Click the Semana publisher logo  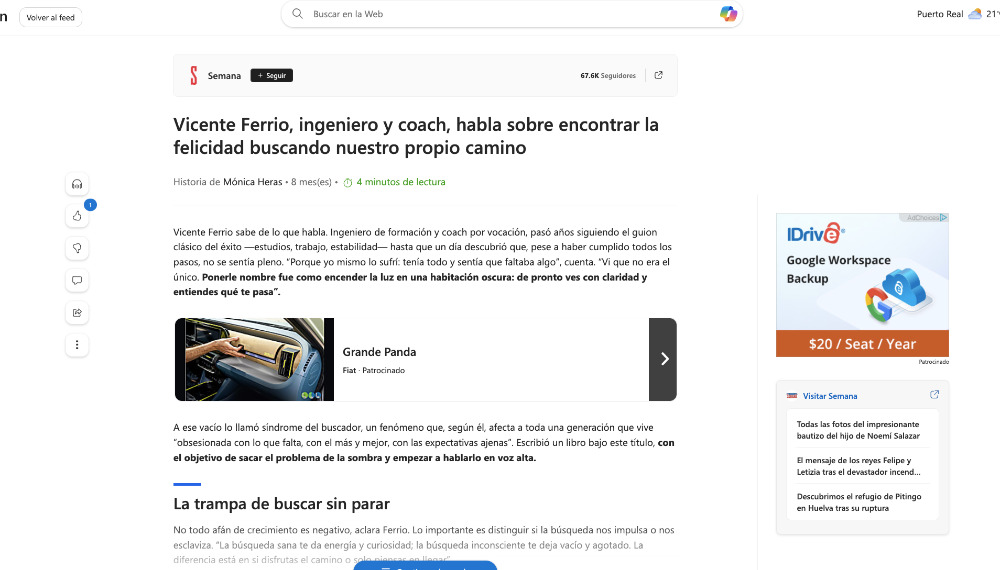tap(194, 75)
